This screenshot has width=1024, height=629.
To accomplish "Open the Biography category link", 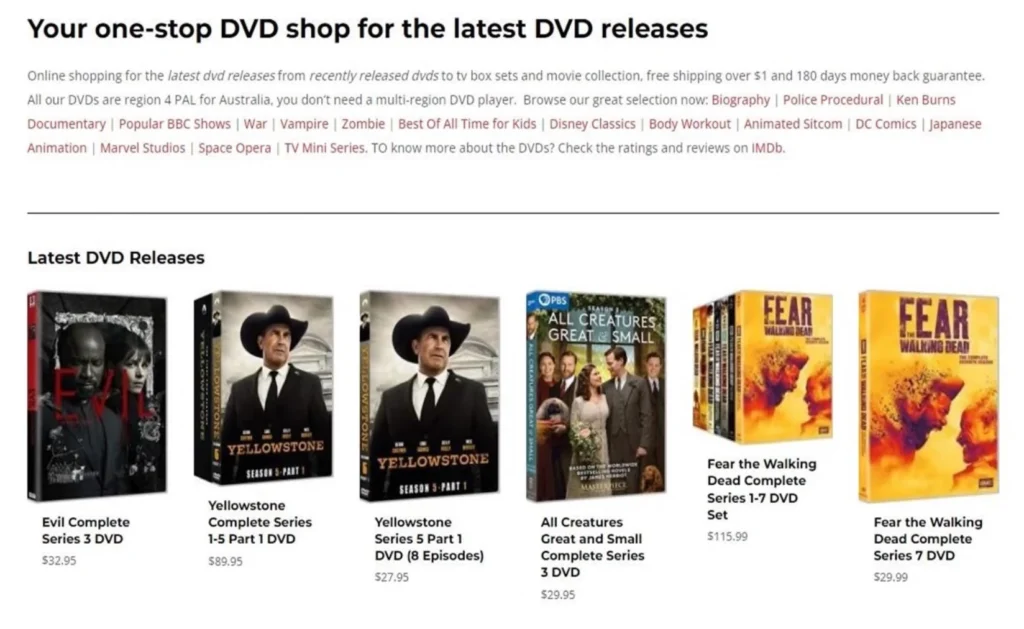I will [741, 100].
